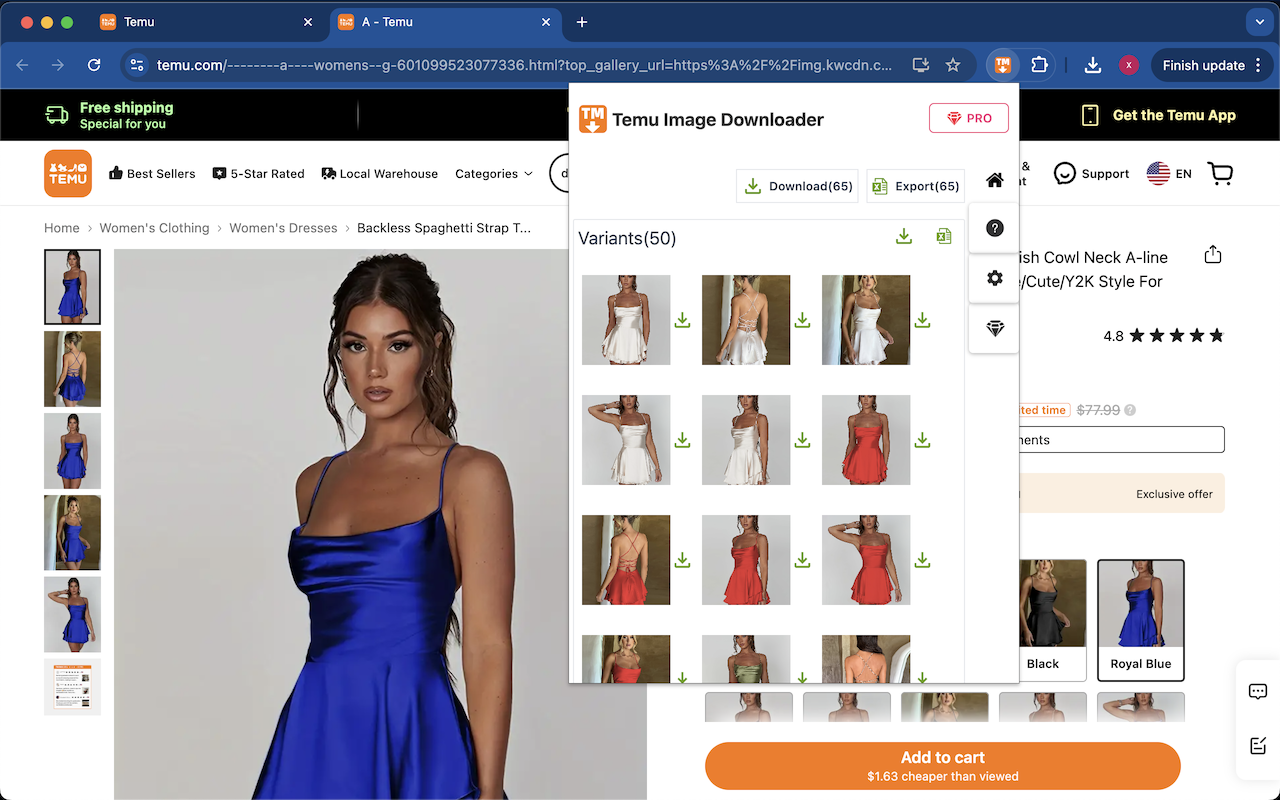Download the middle image in Variants third row
The height and width of the screenshot is (800, 1280).
[802, 560]
